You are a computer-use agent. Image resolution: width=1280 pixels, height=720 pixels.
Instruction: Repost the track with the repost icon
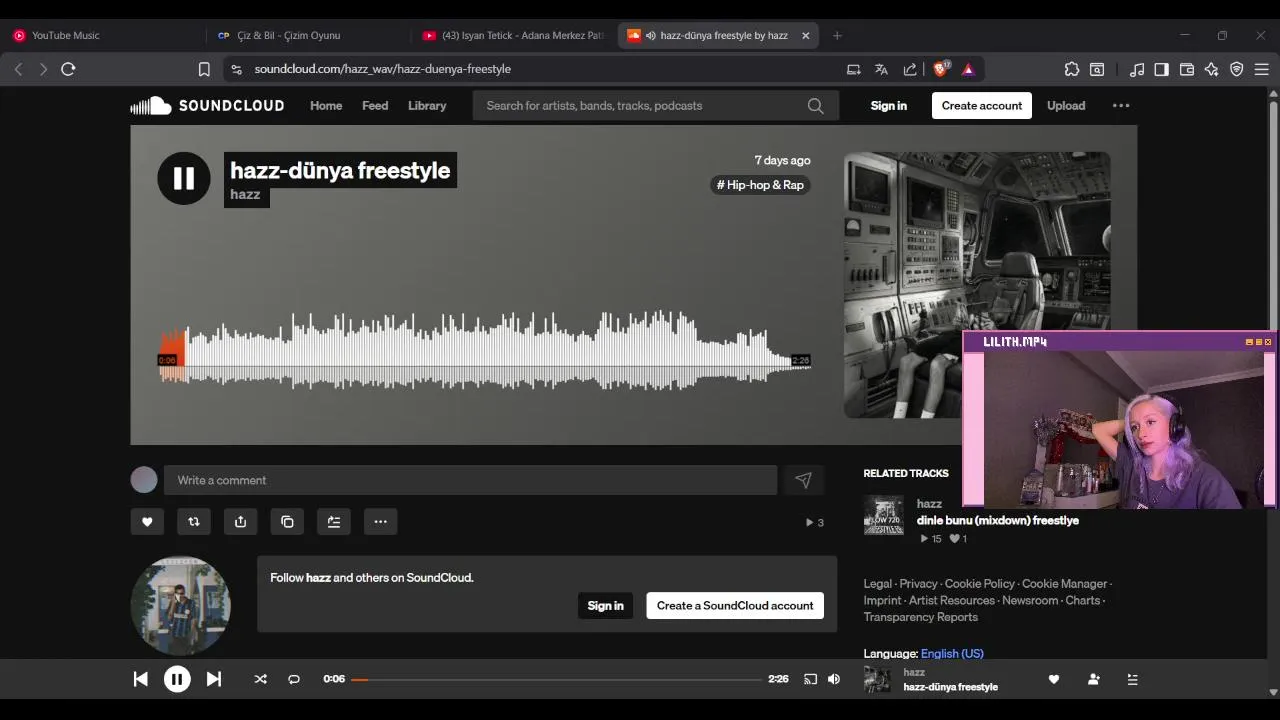194,521
